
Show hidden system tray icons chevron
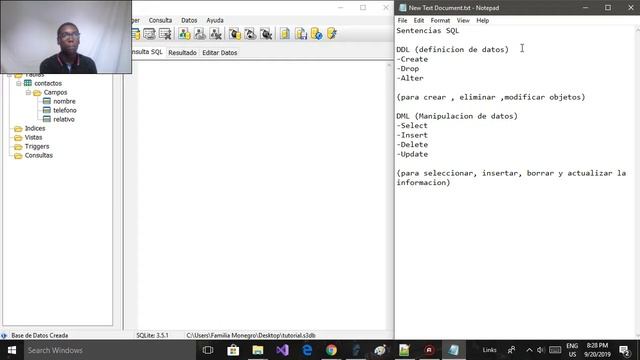[x=529, y=350]
